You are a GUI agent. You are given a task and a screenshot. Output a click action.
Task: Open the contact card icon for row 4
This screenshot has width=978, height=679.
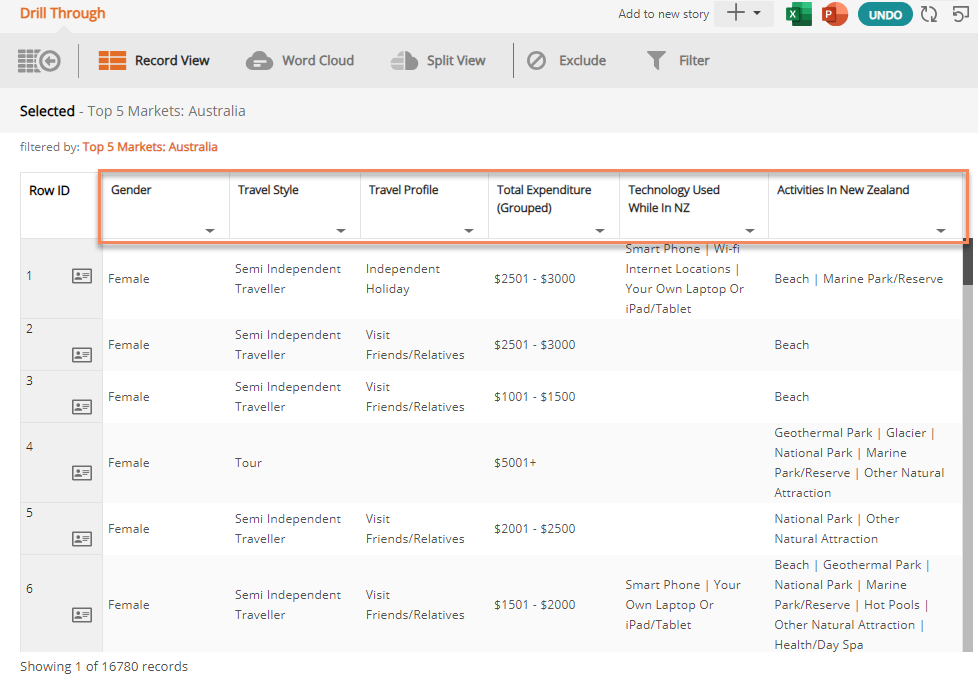tap(81, 475)
